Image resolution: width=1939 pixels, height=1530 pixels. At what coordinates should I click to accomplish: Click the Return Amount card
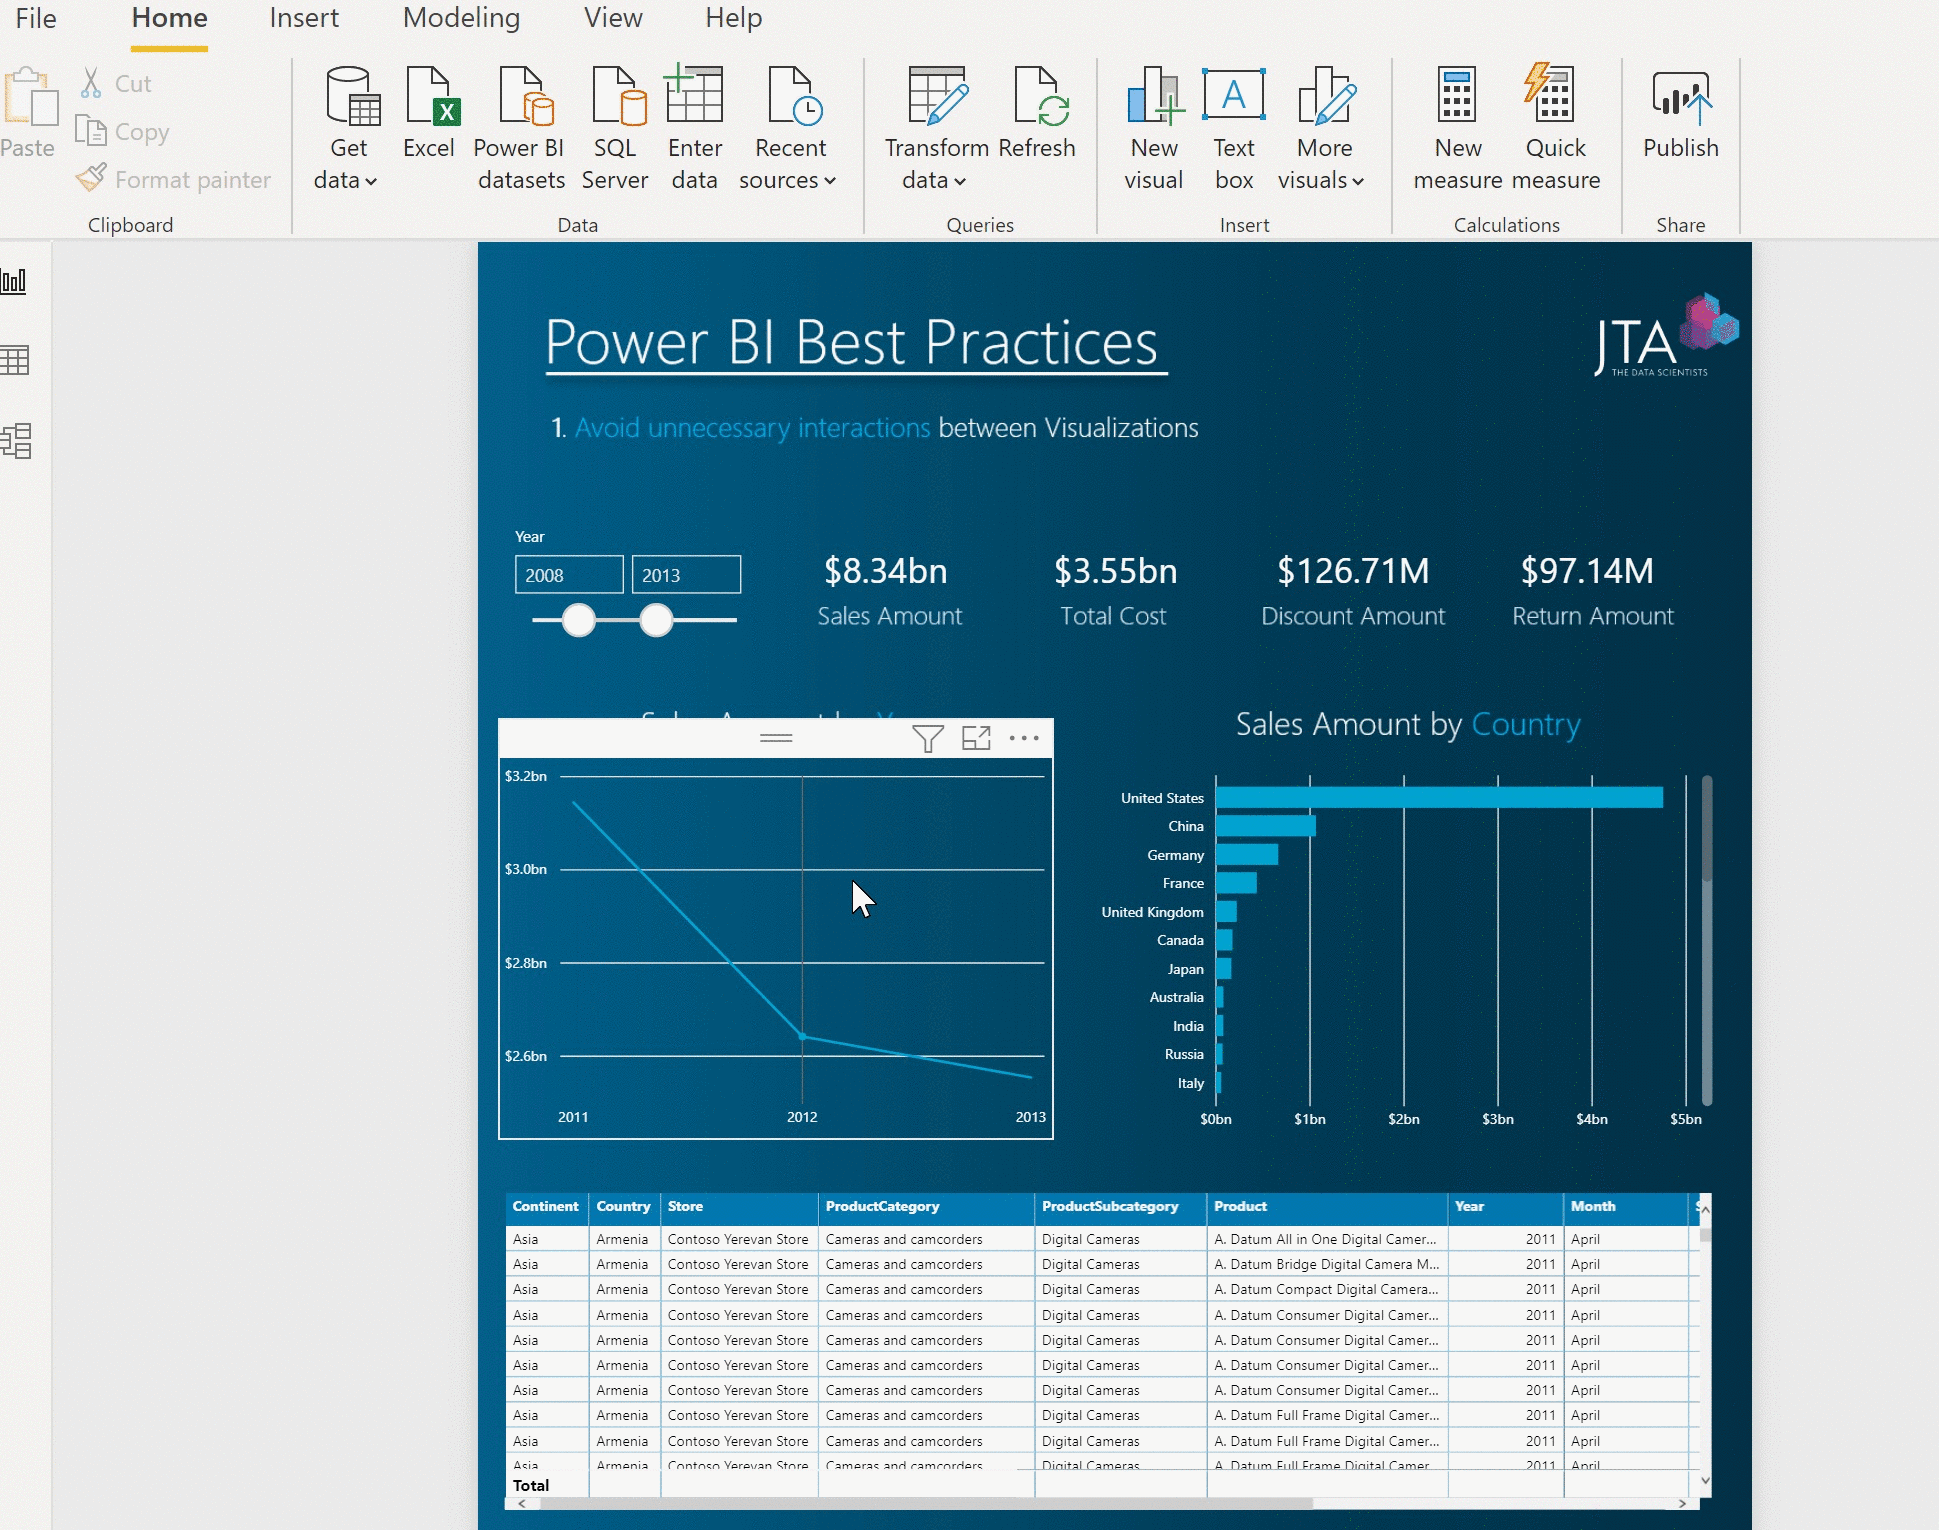1592,591
